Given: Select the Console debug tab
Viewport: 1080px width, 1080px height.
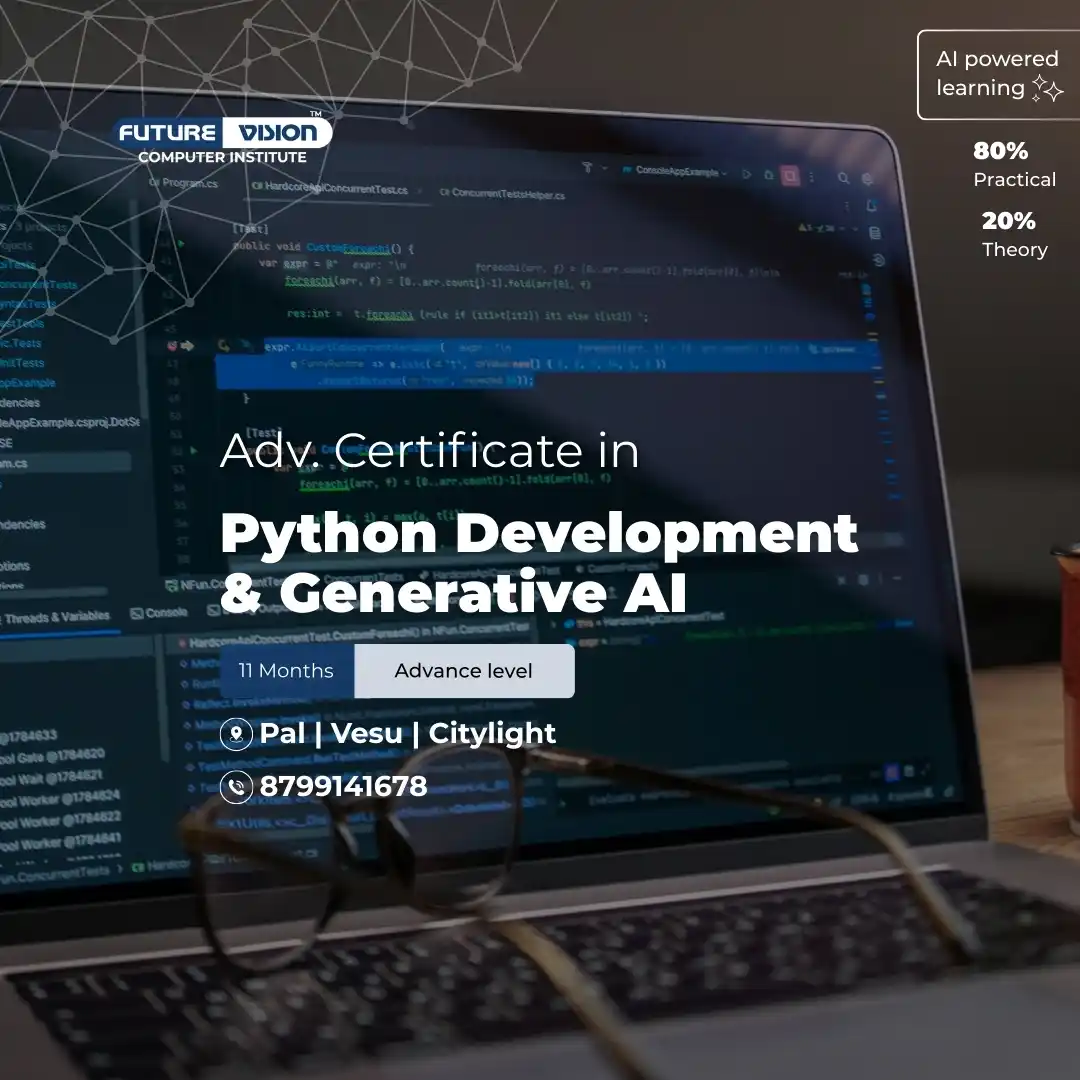Looking at the screenshot, I should pos(159,613).
